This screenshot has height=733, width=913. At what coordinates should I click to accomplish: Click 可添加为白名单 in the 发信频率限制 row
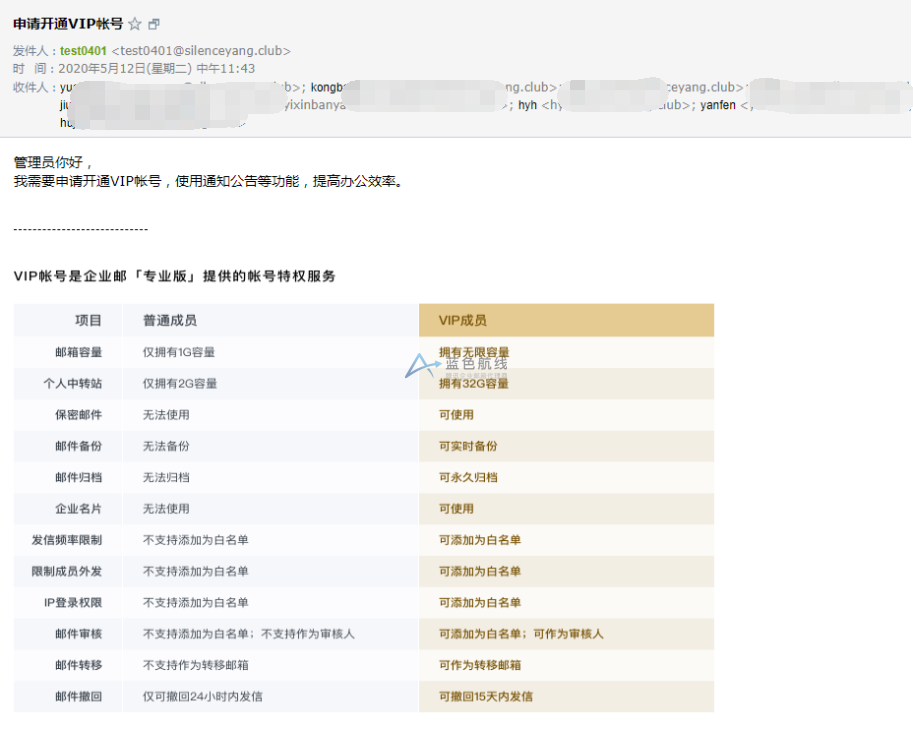480,540
